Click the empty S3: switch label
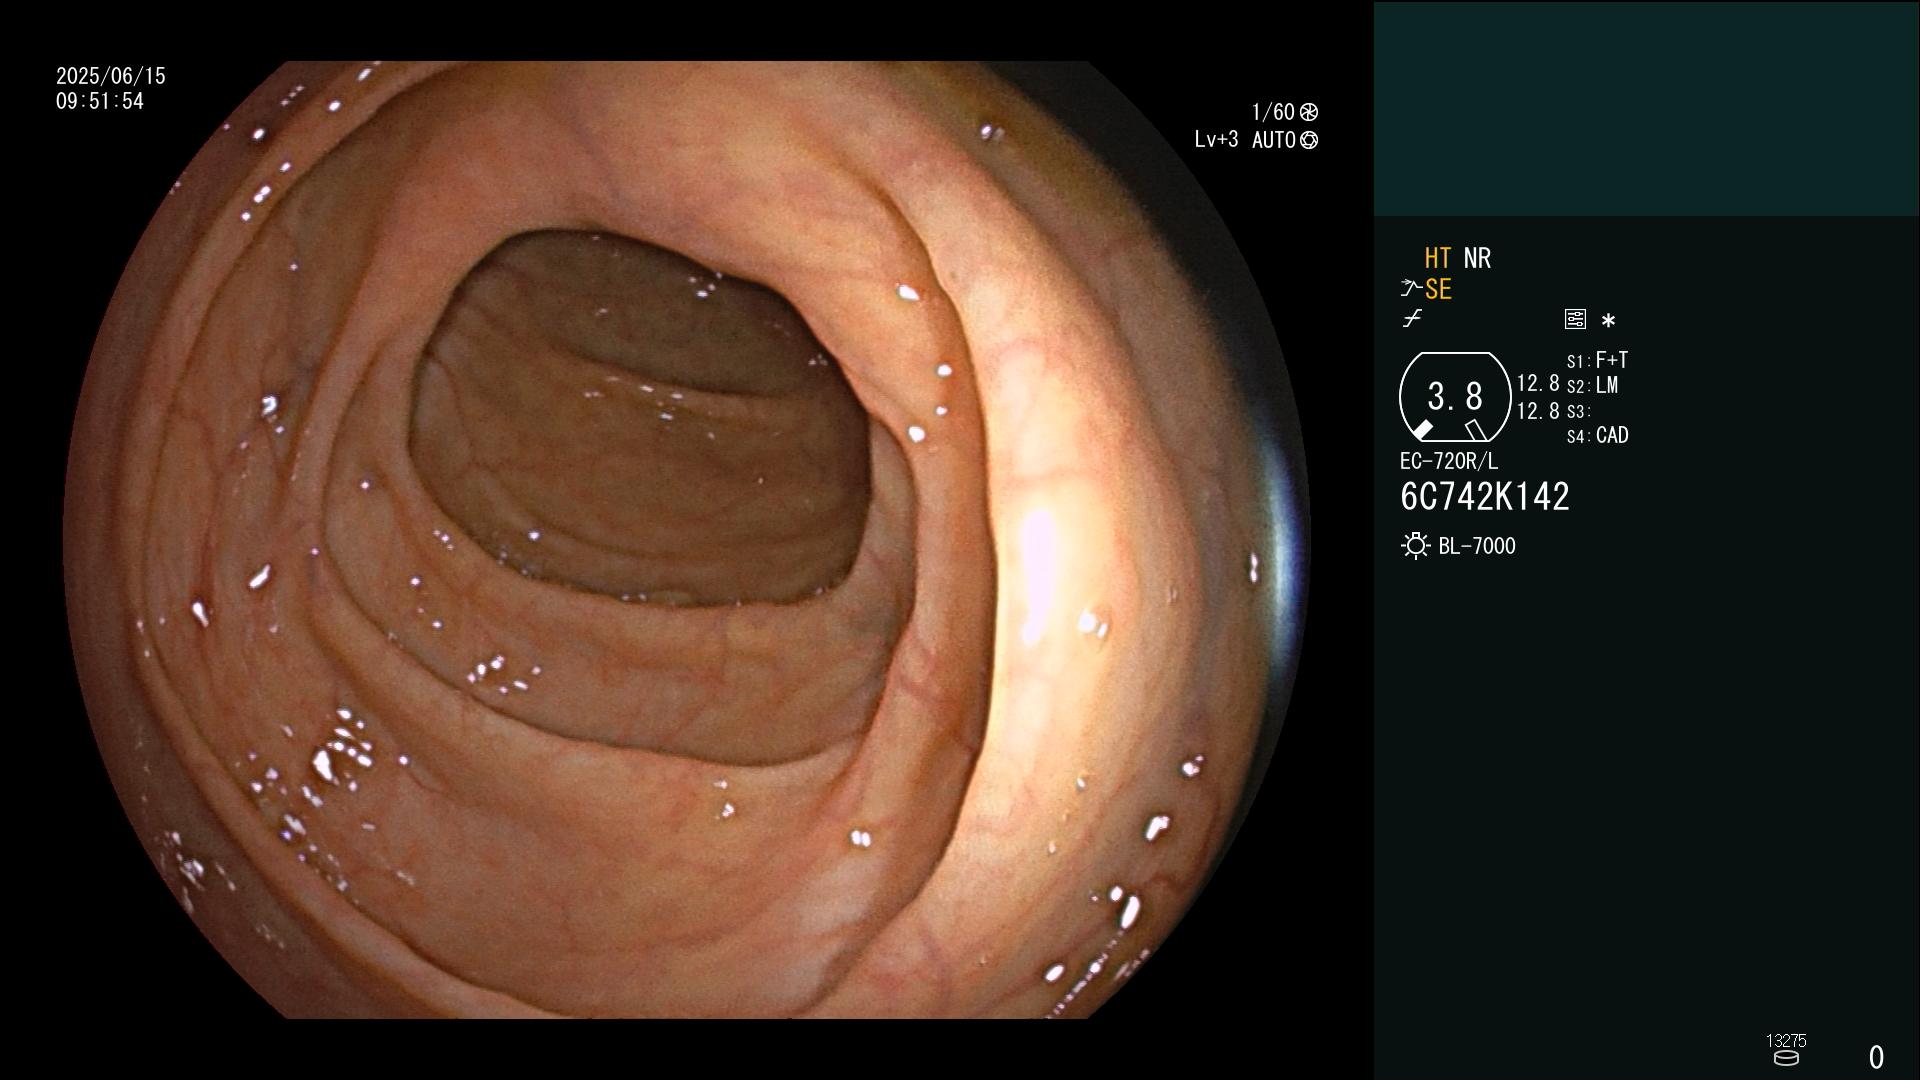The height and width of the screenshot is (1080, 1920). point(1579,411)
